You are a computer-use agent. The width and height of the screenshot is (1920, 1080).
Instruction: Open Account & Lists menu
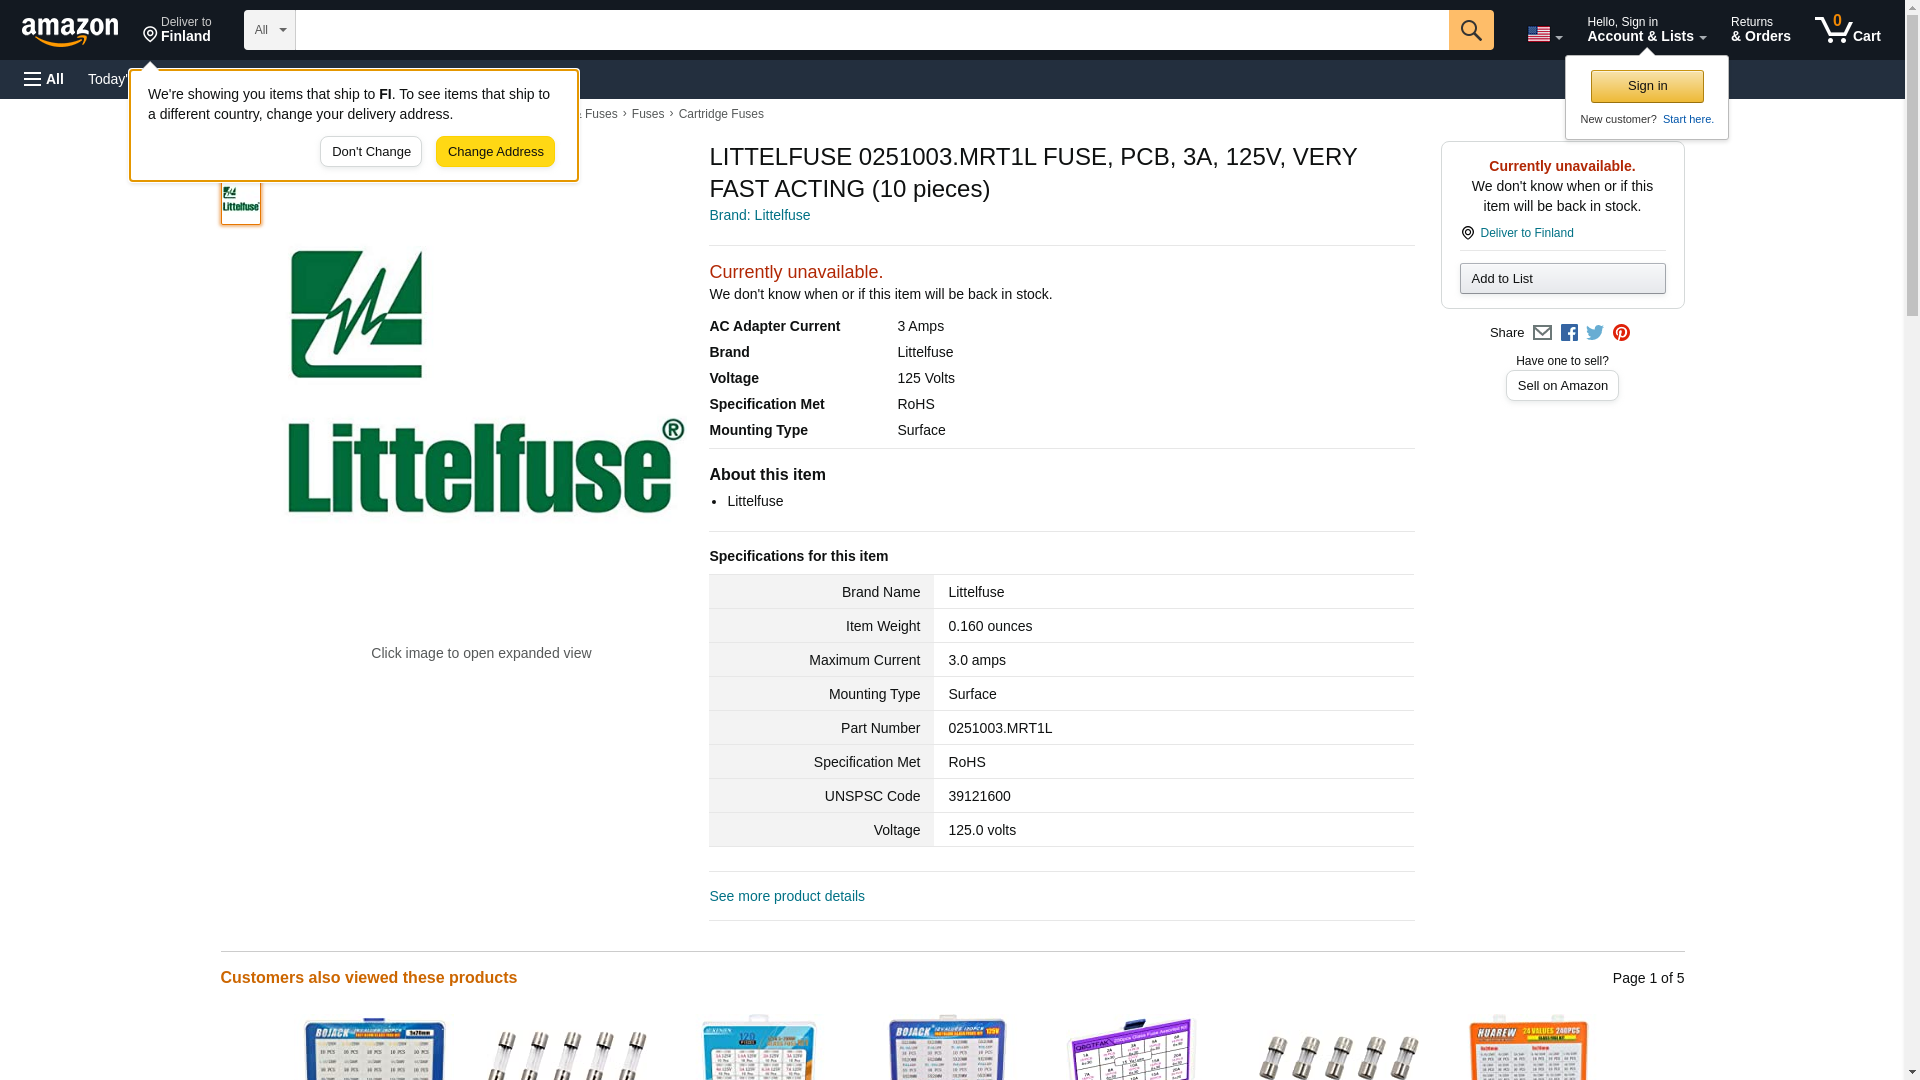(1645, 30)
